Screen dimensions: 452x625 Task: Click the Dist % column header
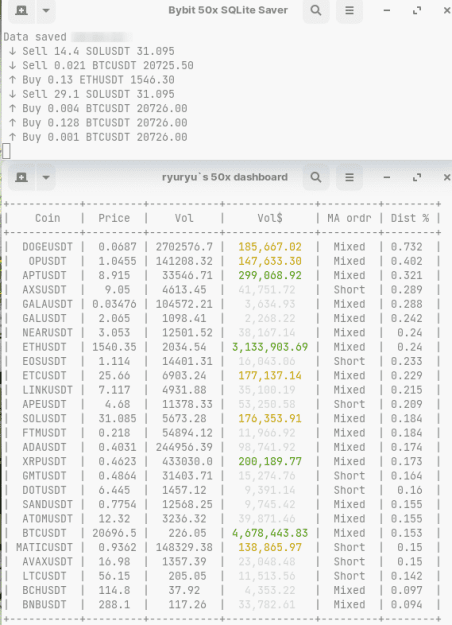pyautogui.click(x=410, y=218)
